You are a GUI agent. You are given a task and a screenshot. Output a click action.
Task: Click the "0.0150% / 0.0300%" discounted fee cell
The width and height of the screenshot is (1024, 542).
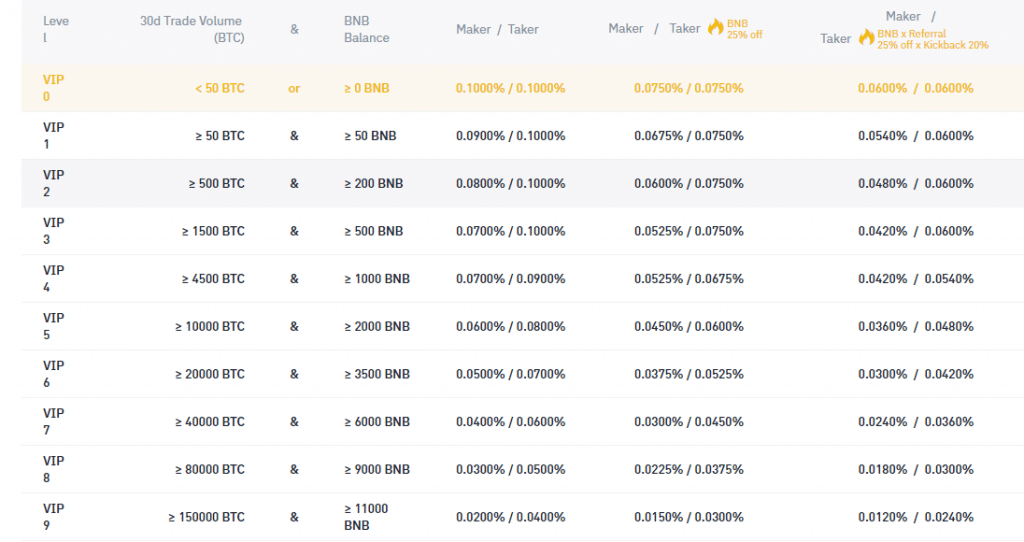pos(689,517)
